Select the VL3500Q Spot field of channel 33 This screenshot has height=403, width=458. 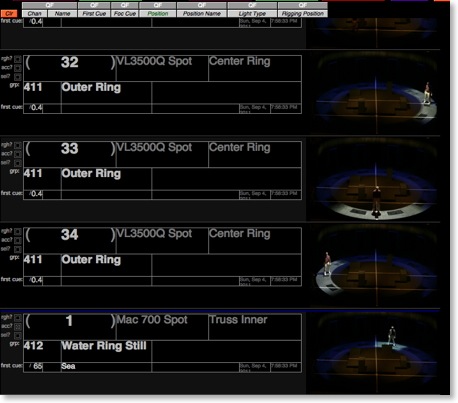pos(162,154)
